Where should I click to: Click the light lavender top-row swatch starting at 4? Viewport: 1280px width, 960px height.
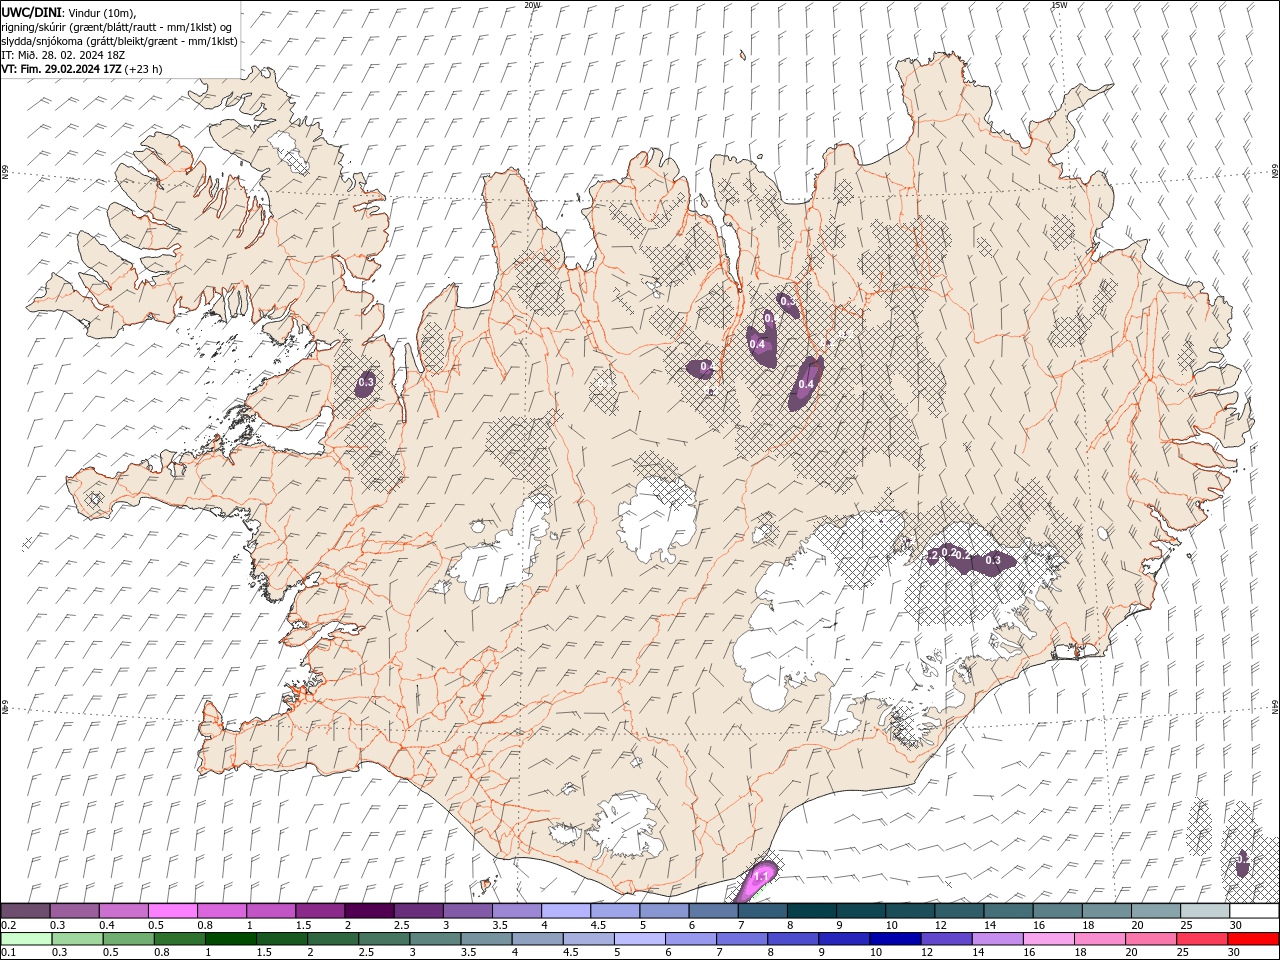tap(565, 911)
